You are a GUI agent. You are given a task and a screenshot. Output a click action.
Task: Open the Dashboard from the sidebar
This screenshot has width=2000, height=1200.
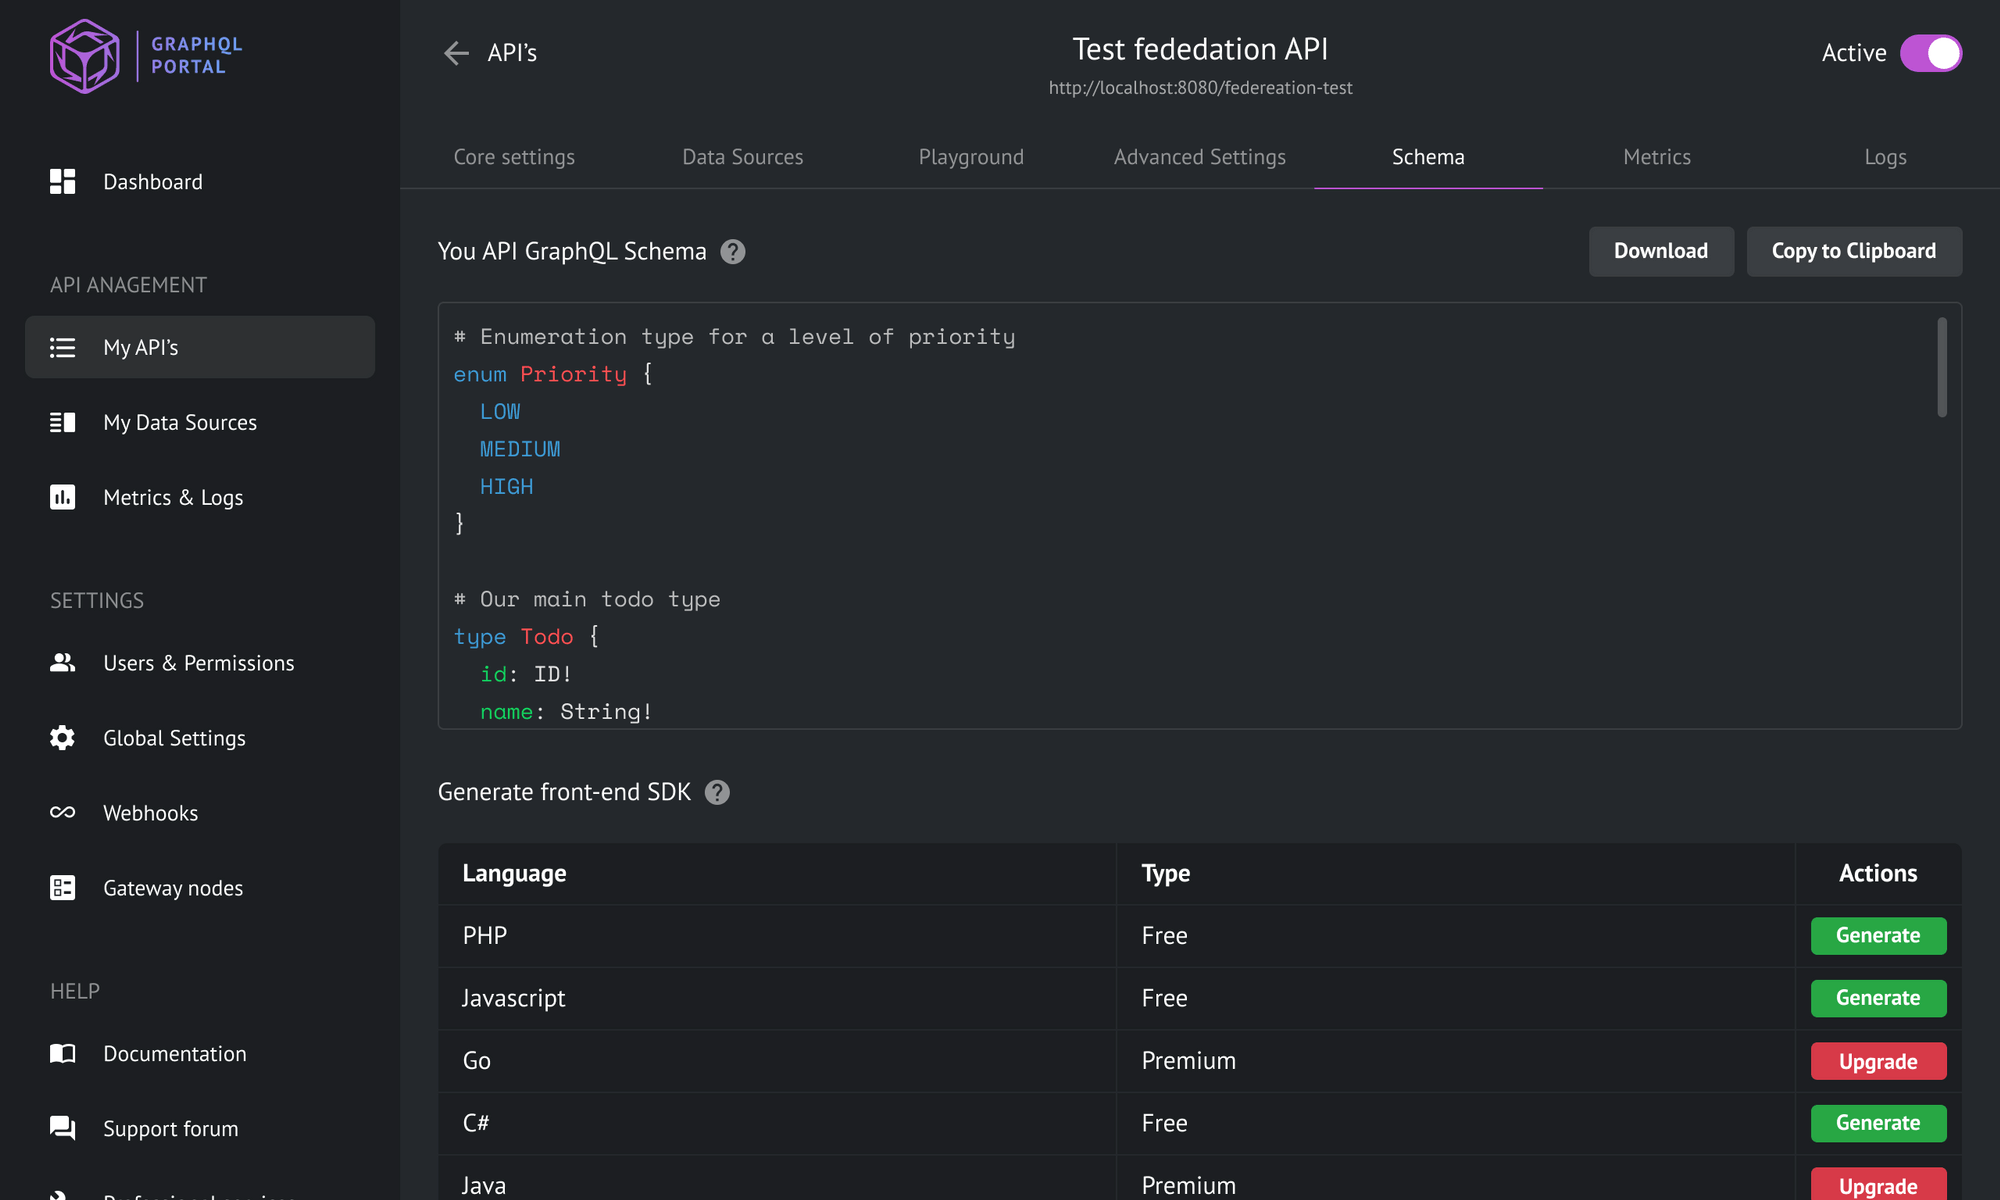[x=152, y=181]
